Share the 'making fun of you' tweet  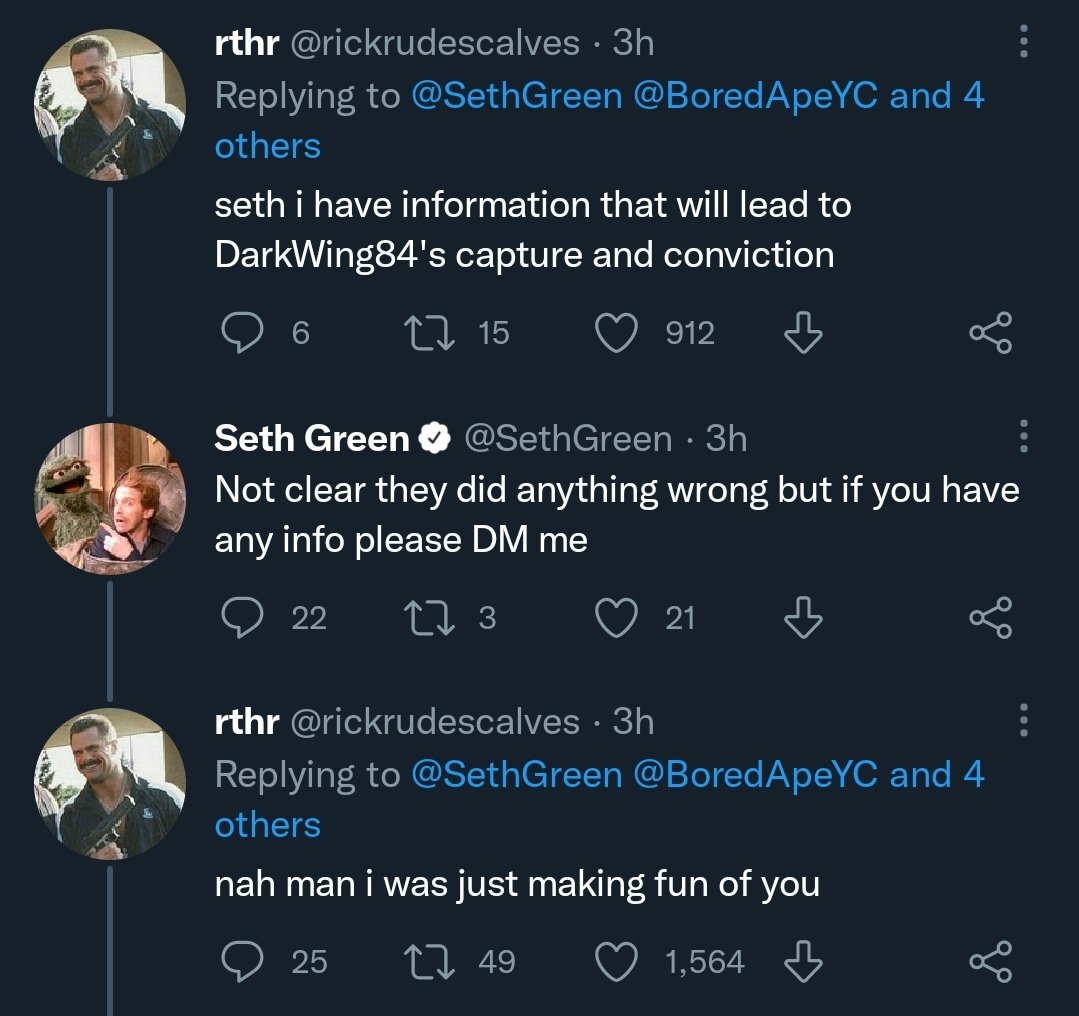(991, 961)
